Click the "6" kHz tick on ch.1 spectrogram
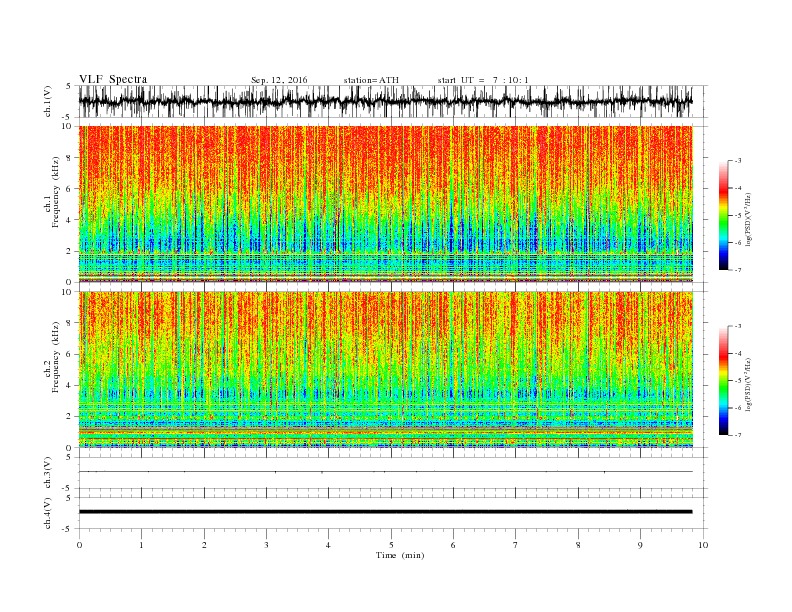The image size is (792, 612). click(70, 189)
